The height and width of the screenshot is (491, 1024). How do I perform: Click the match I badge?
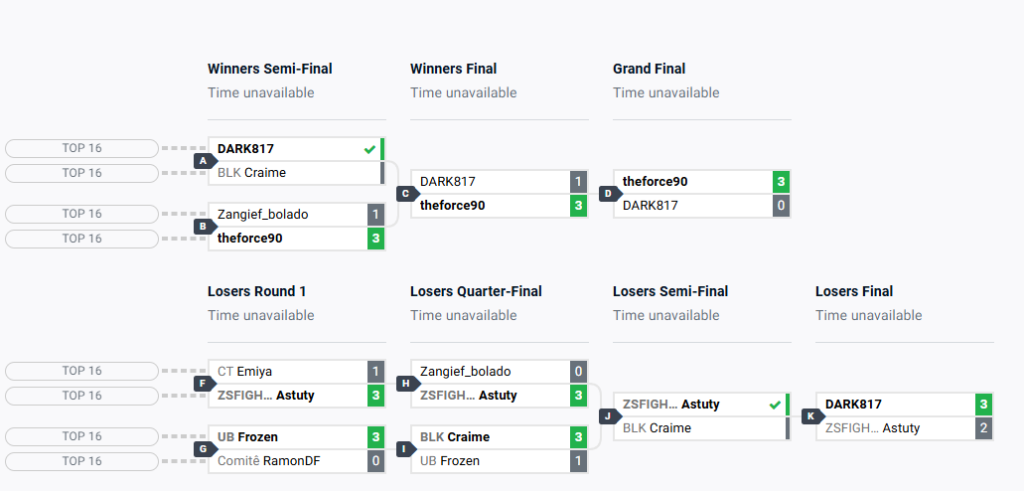[406, 449]
